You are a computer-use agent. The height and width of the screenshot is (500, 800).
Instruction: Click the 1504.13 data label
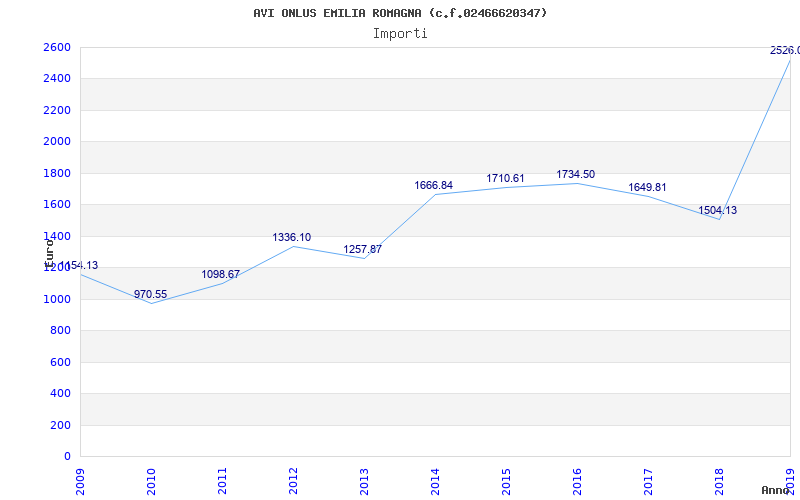[717, 210]
